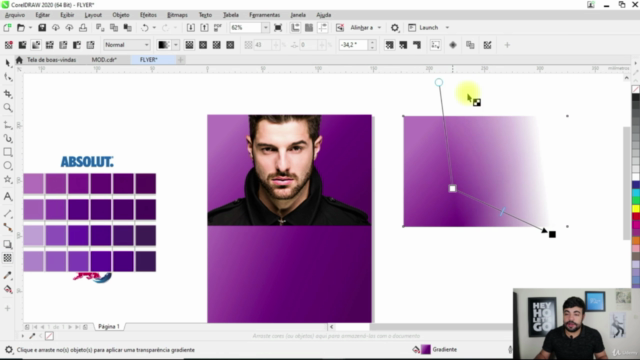Click the Import icon
The height and width of the screenshot is (360, 640).
191,28
